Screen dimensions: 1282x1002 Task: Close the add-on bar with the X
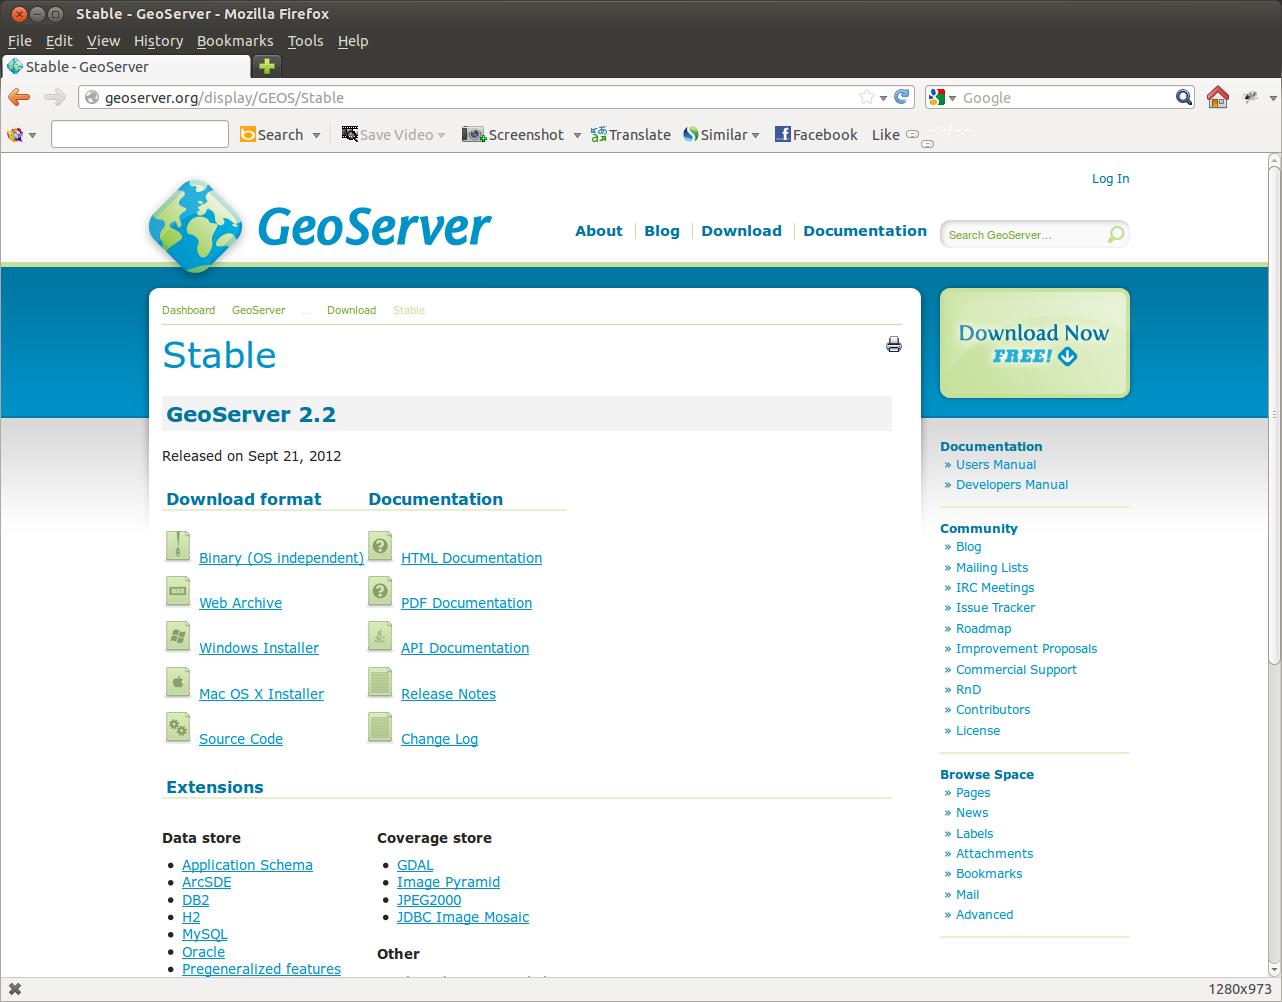point(14,989)
